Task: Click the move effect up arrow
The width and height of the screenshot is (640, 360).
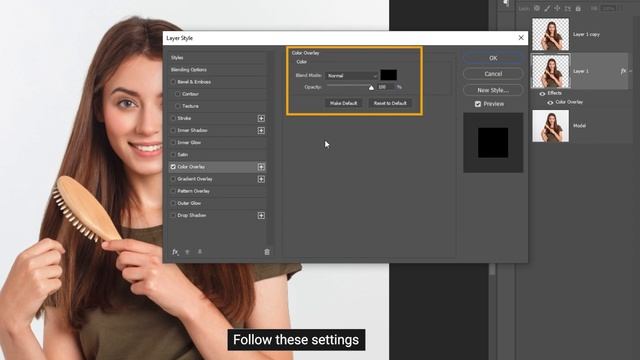Action: tap(187, 252)
